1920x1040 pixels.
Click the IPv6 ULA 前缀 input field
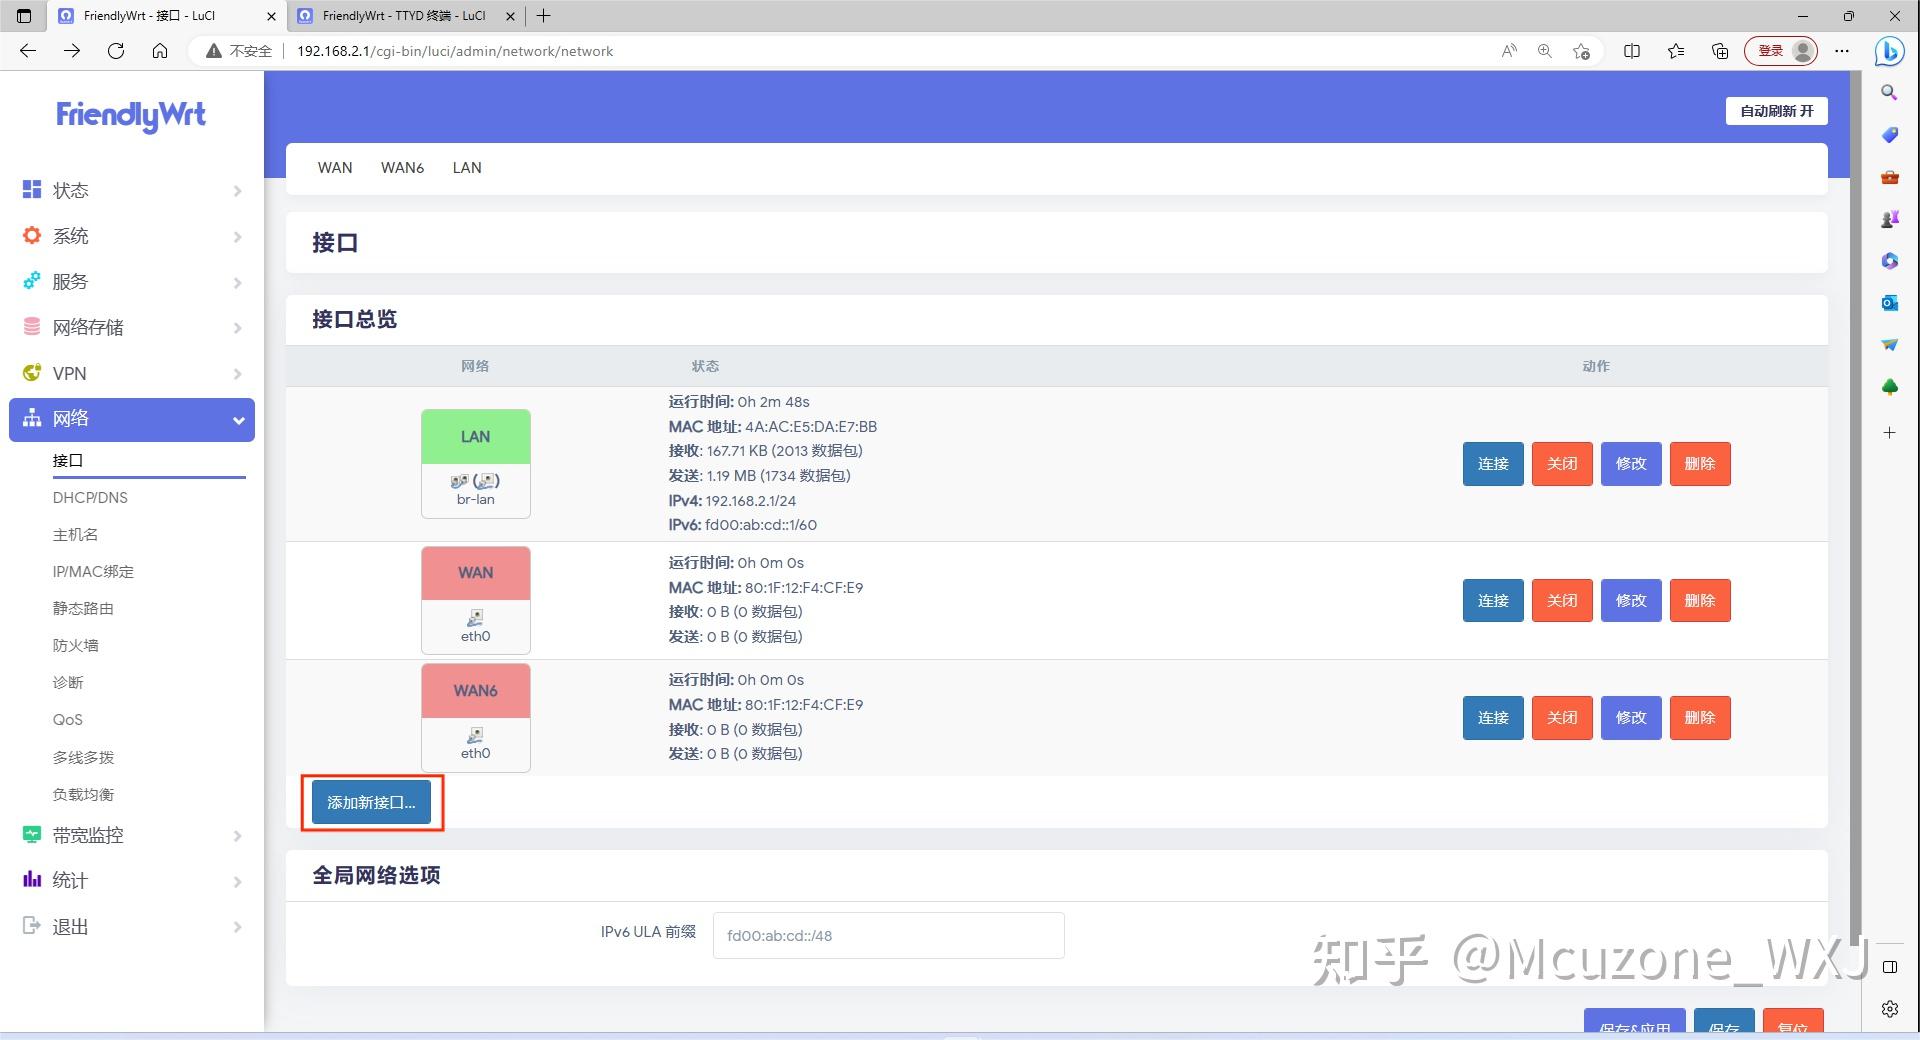pyautogui.click(x=887, y=935)
